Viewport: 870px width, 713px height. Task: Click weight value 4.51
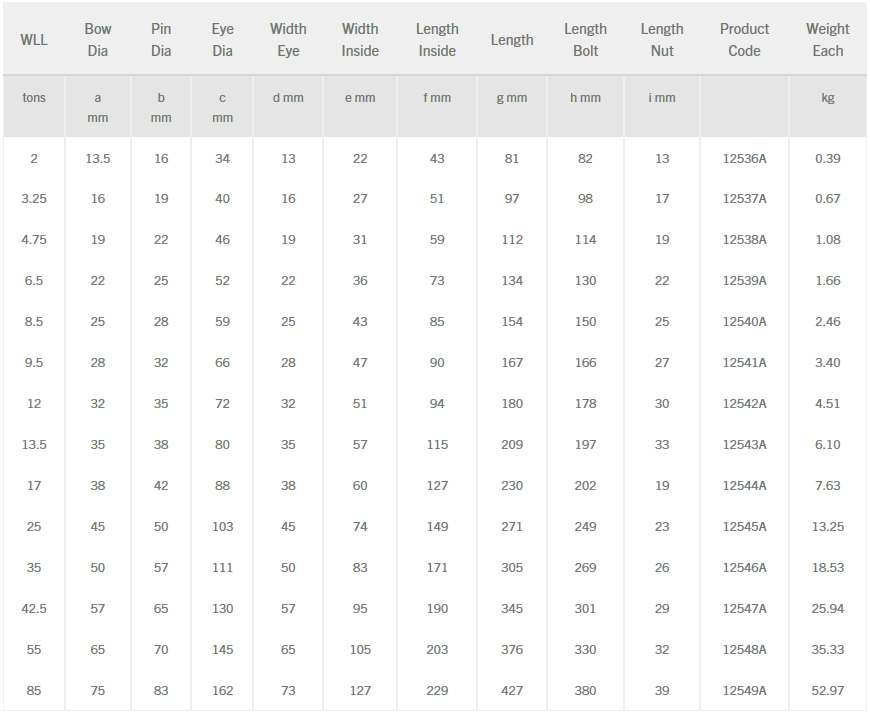pos(827,404)
